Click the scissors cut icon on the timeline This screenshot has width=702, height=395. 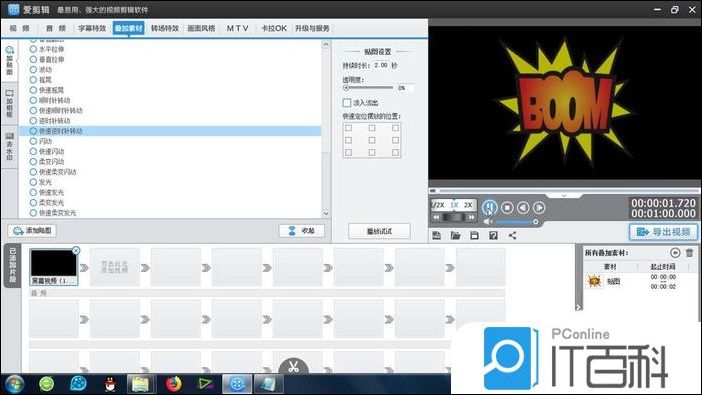pos(293,367)
